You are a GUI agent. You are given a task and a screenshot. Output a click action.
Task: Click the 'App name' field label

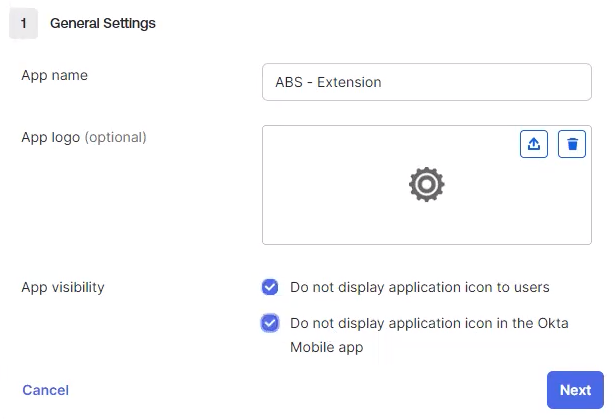(x=54, y=75)
